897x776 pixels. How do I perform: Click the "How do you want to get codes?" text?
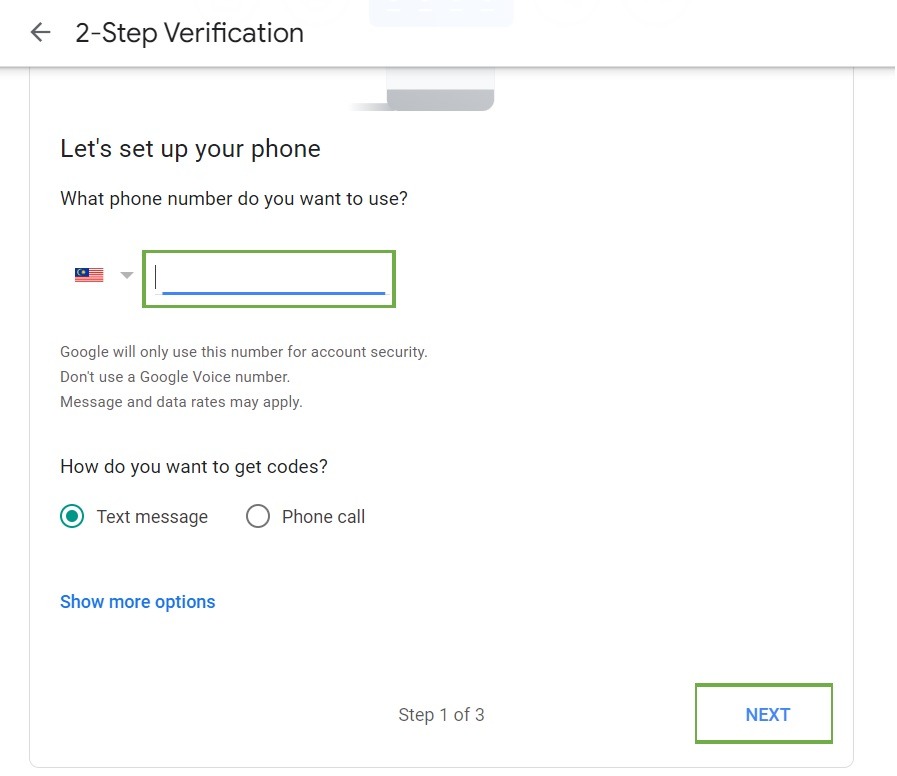coord(194,467)
